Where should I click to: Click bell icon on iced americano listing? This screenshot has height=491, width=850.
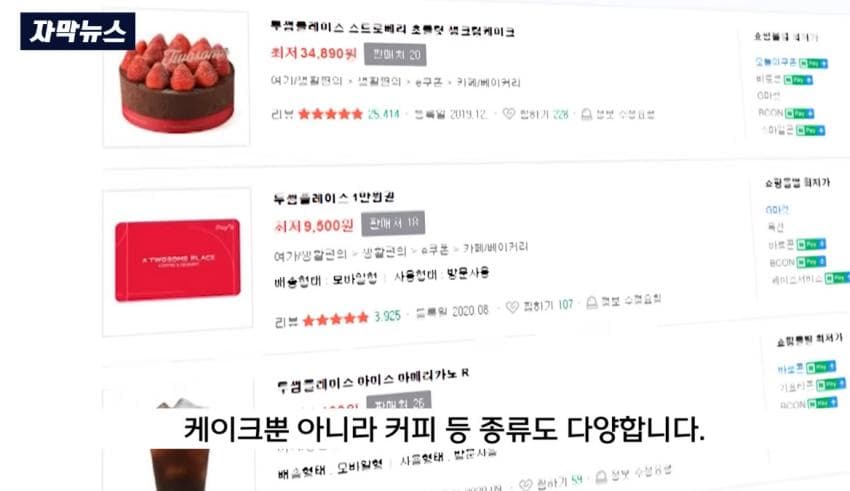click(601, 477)
